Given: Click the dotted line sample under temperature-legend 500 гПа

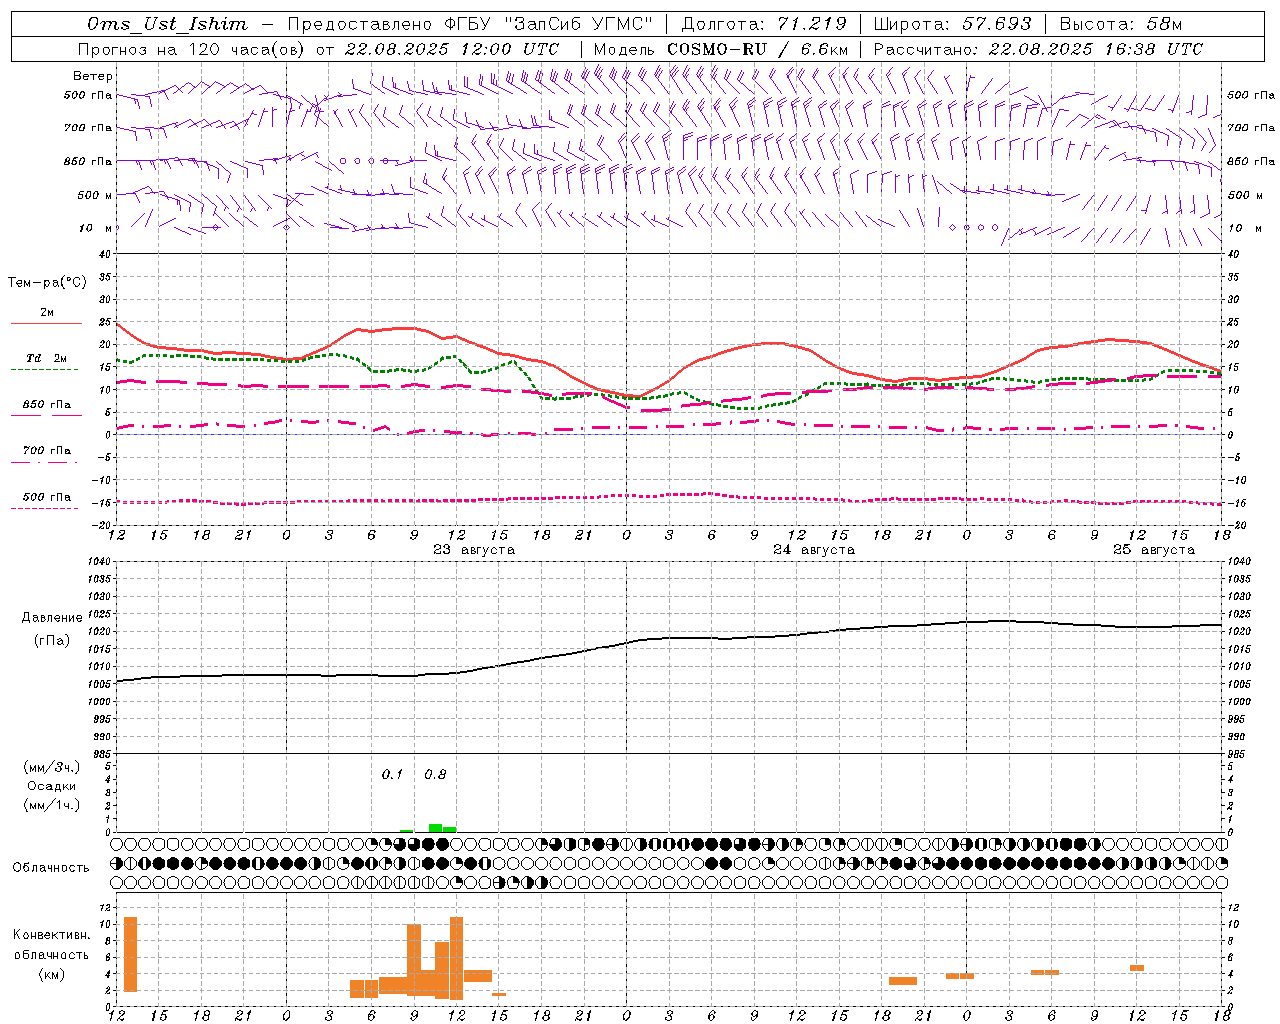Looking at the screenshot, I should click(x=44, y=508).
